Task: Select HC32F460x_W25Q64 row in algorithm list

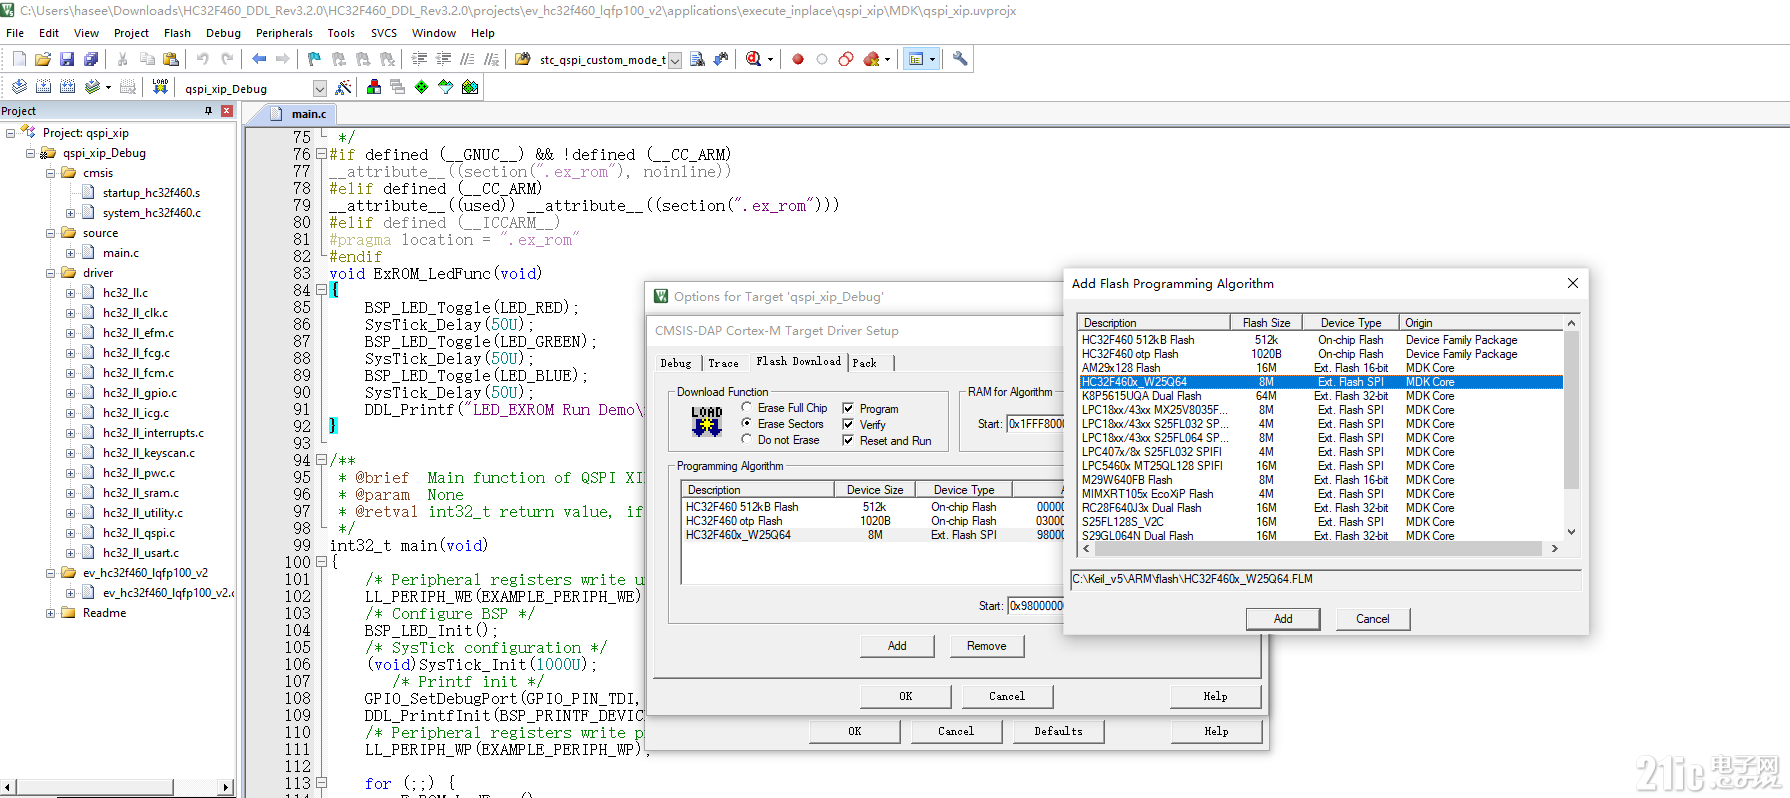Action: point(1320,382)
